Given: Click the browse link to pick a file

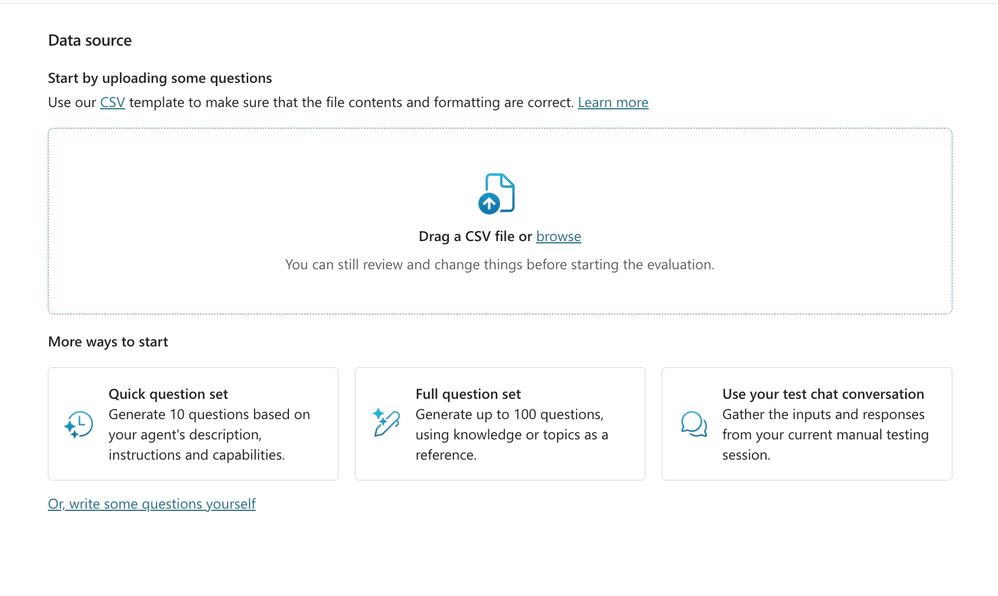Looking at the screenshot, I should 558,236.
